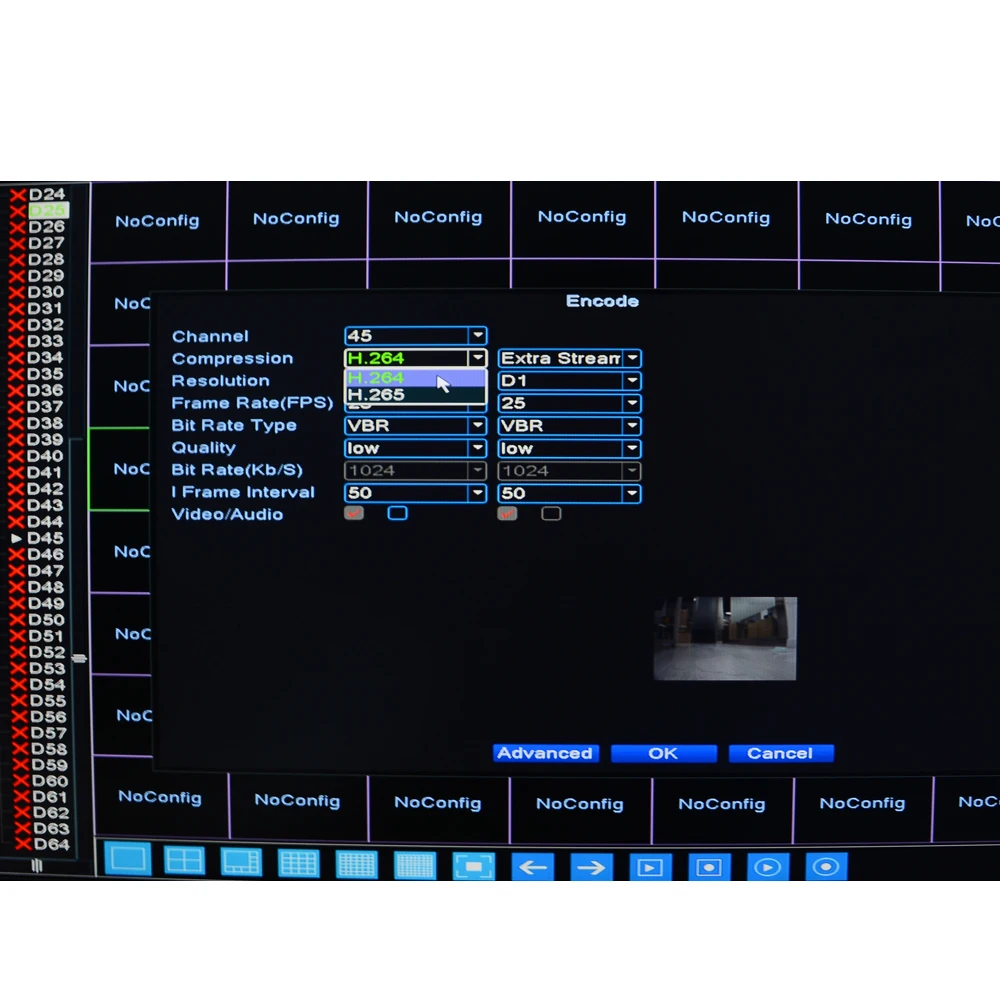
Task: Select channel D60 in the list
Action: (50, 781)
